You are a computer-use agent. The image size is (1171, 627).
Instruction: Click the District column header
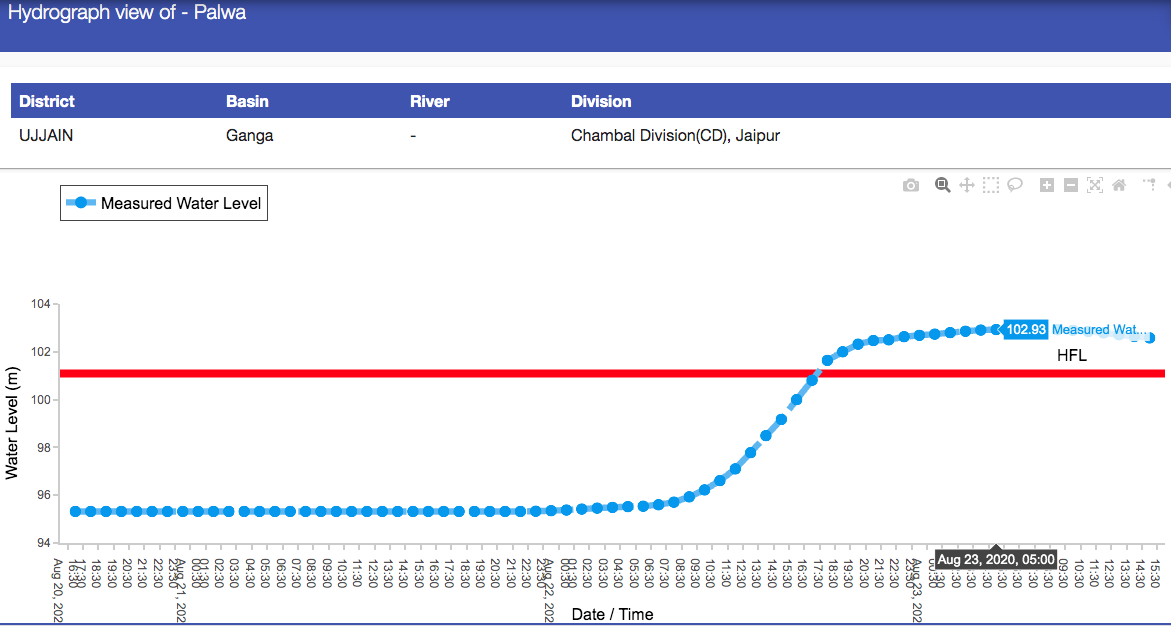pyautogui.click(x=47, y=101)
